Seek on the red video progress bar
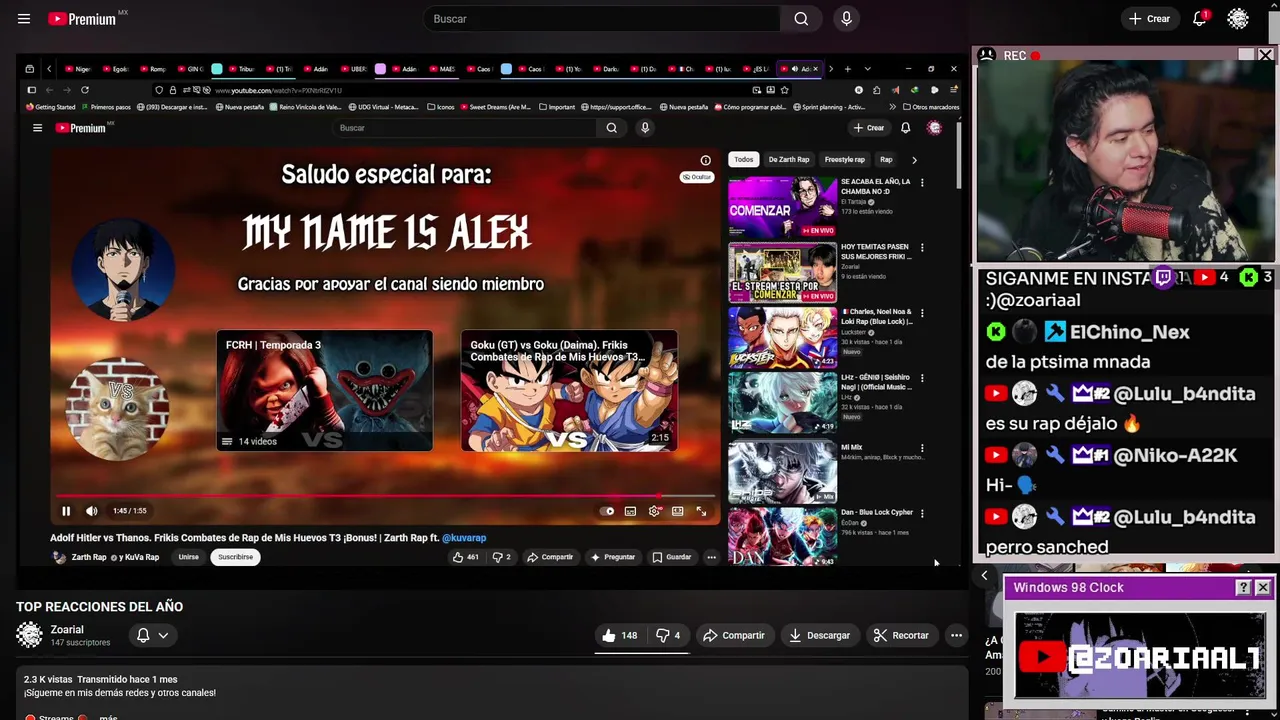This screenshot has height=720, width=1280. click(385, 495)
